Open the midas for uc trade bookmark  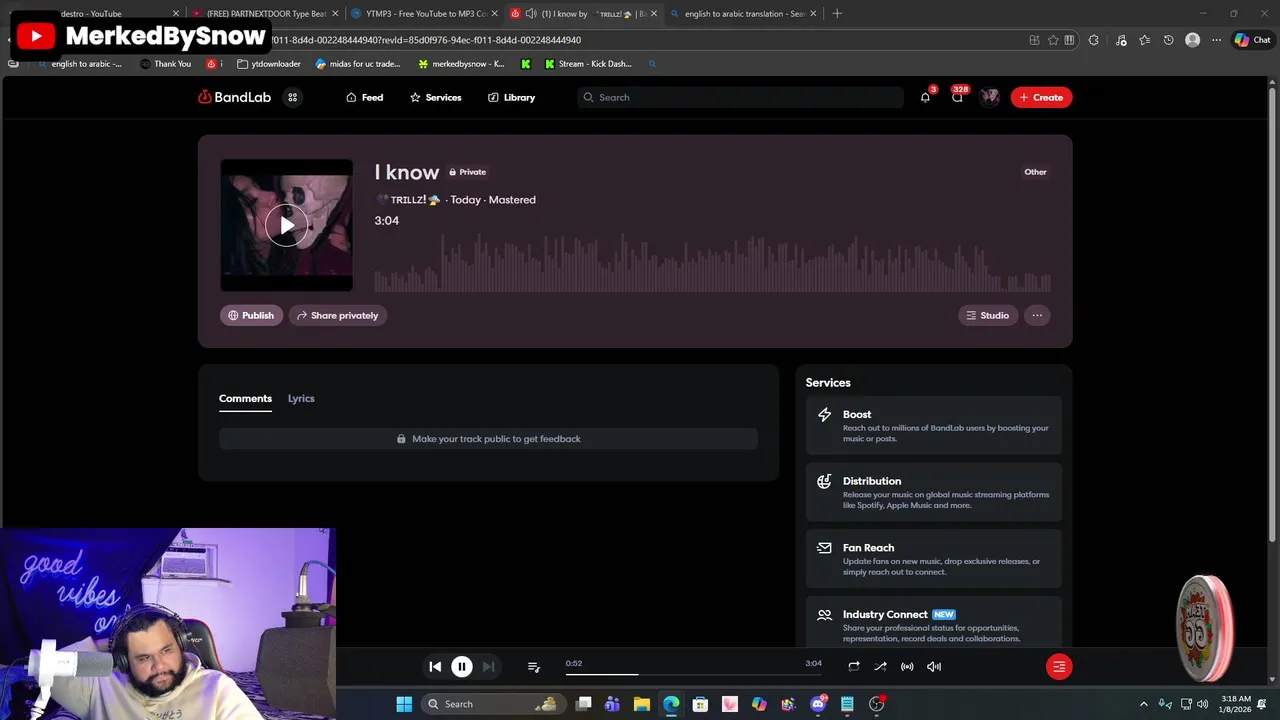(x=358, y=64)
